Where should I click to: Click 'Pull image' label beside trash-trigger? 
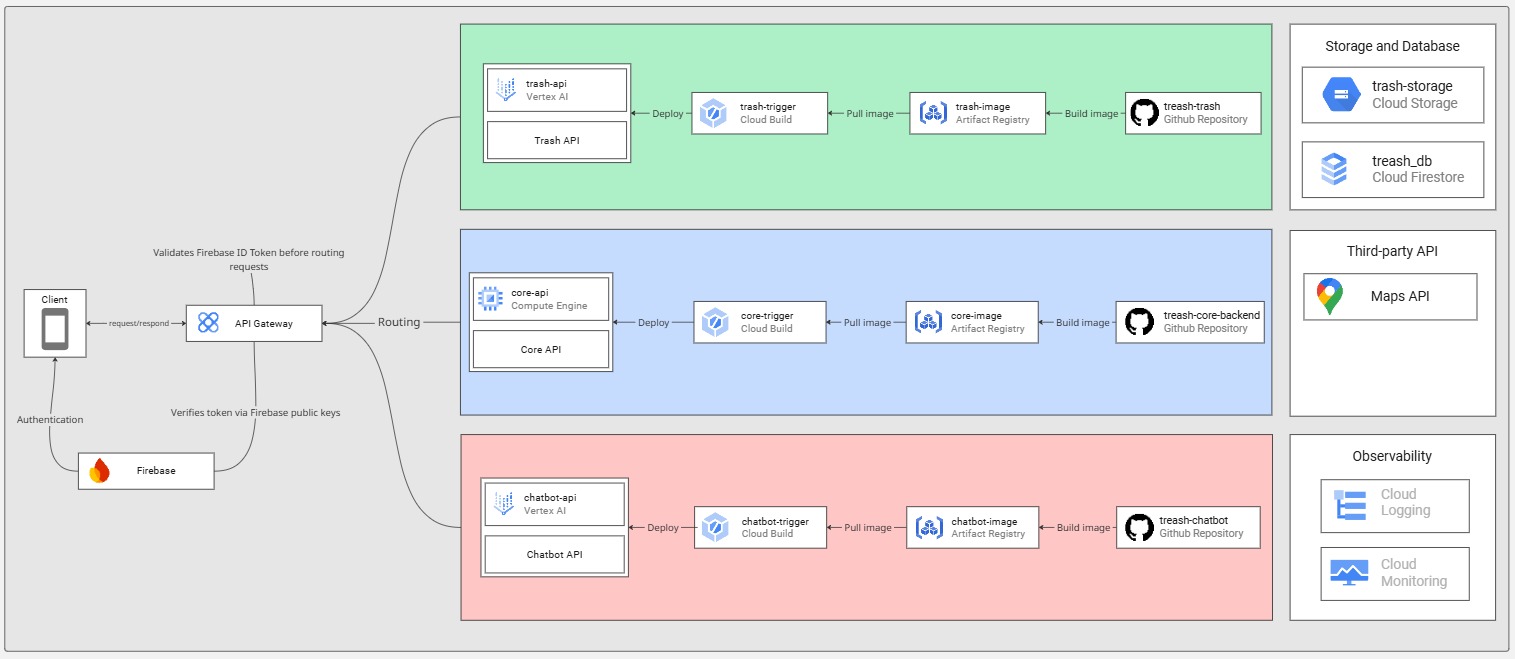[870, 113]
